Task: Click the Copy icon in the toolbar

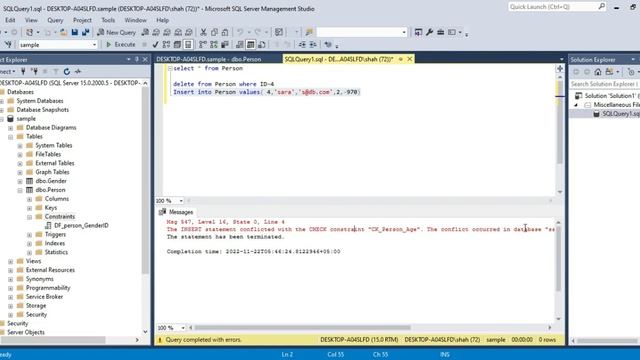Action: [x=214, y=32]
